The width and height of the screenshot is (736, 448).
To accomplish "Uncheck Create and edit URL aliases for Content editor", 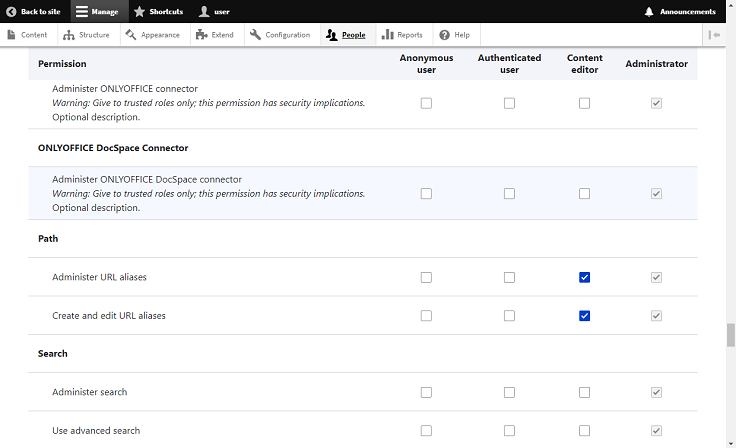I will [584, 316].
